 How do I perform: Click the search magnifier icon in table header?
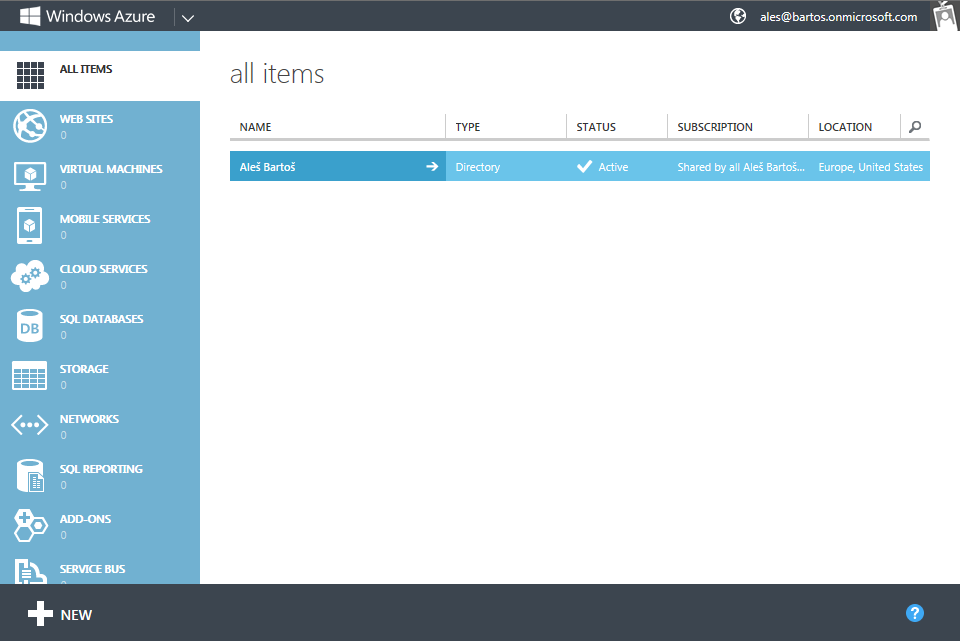coord(915,127)
